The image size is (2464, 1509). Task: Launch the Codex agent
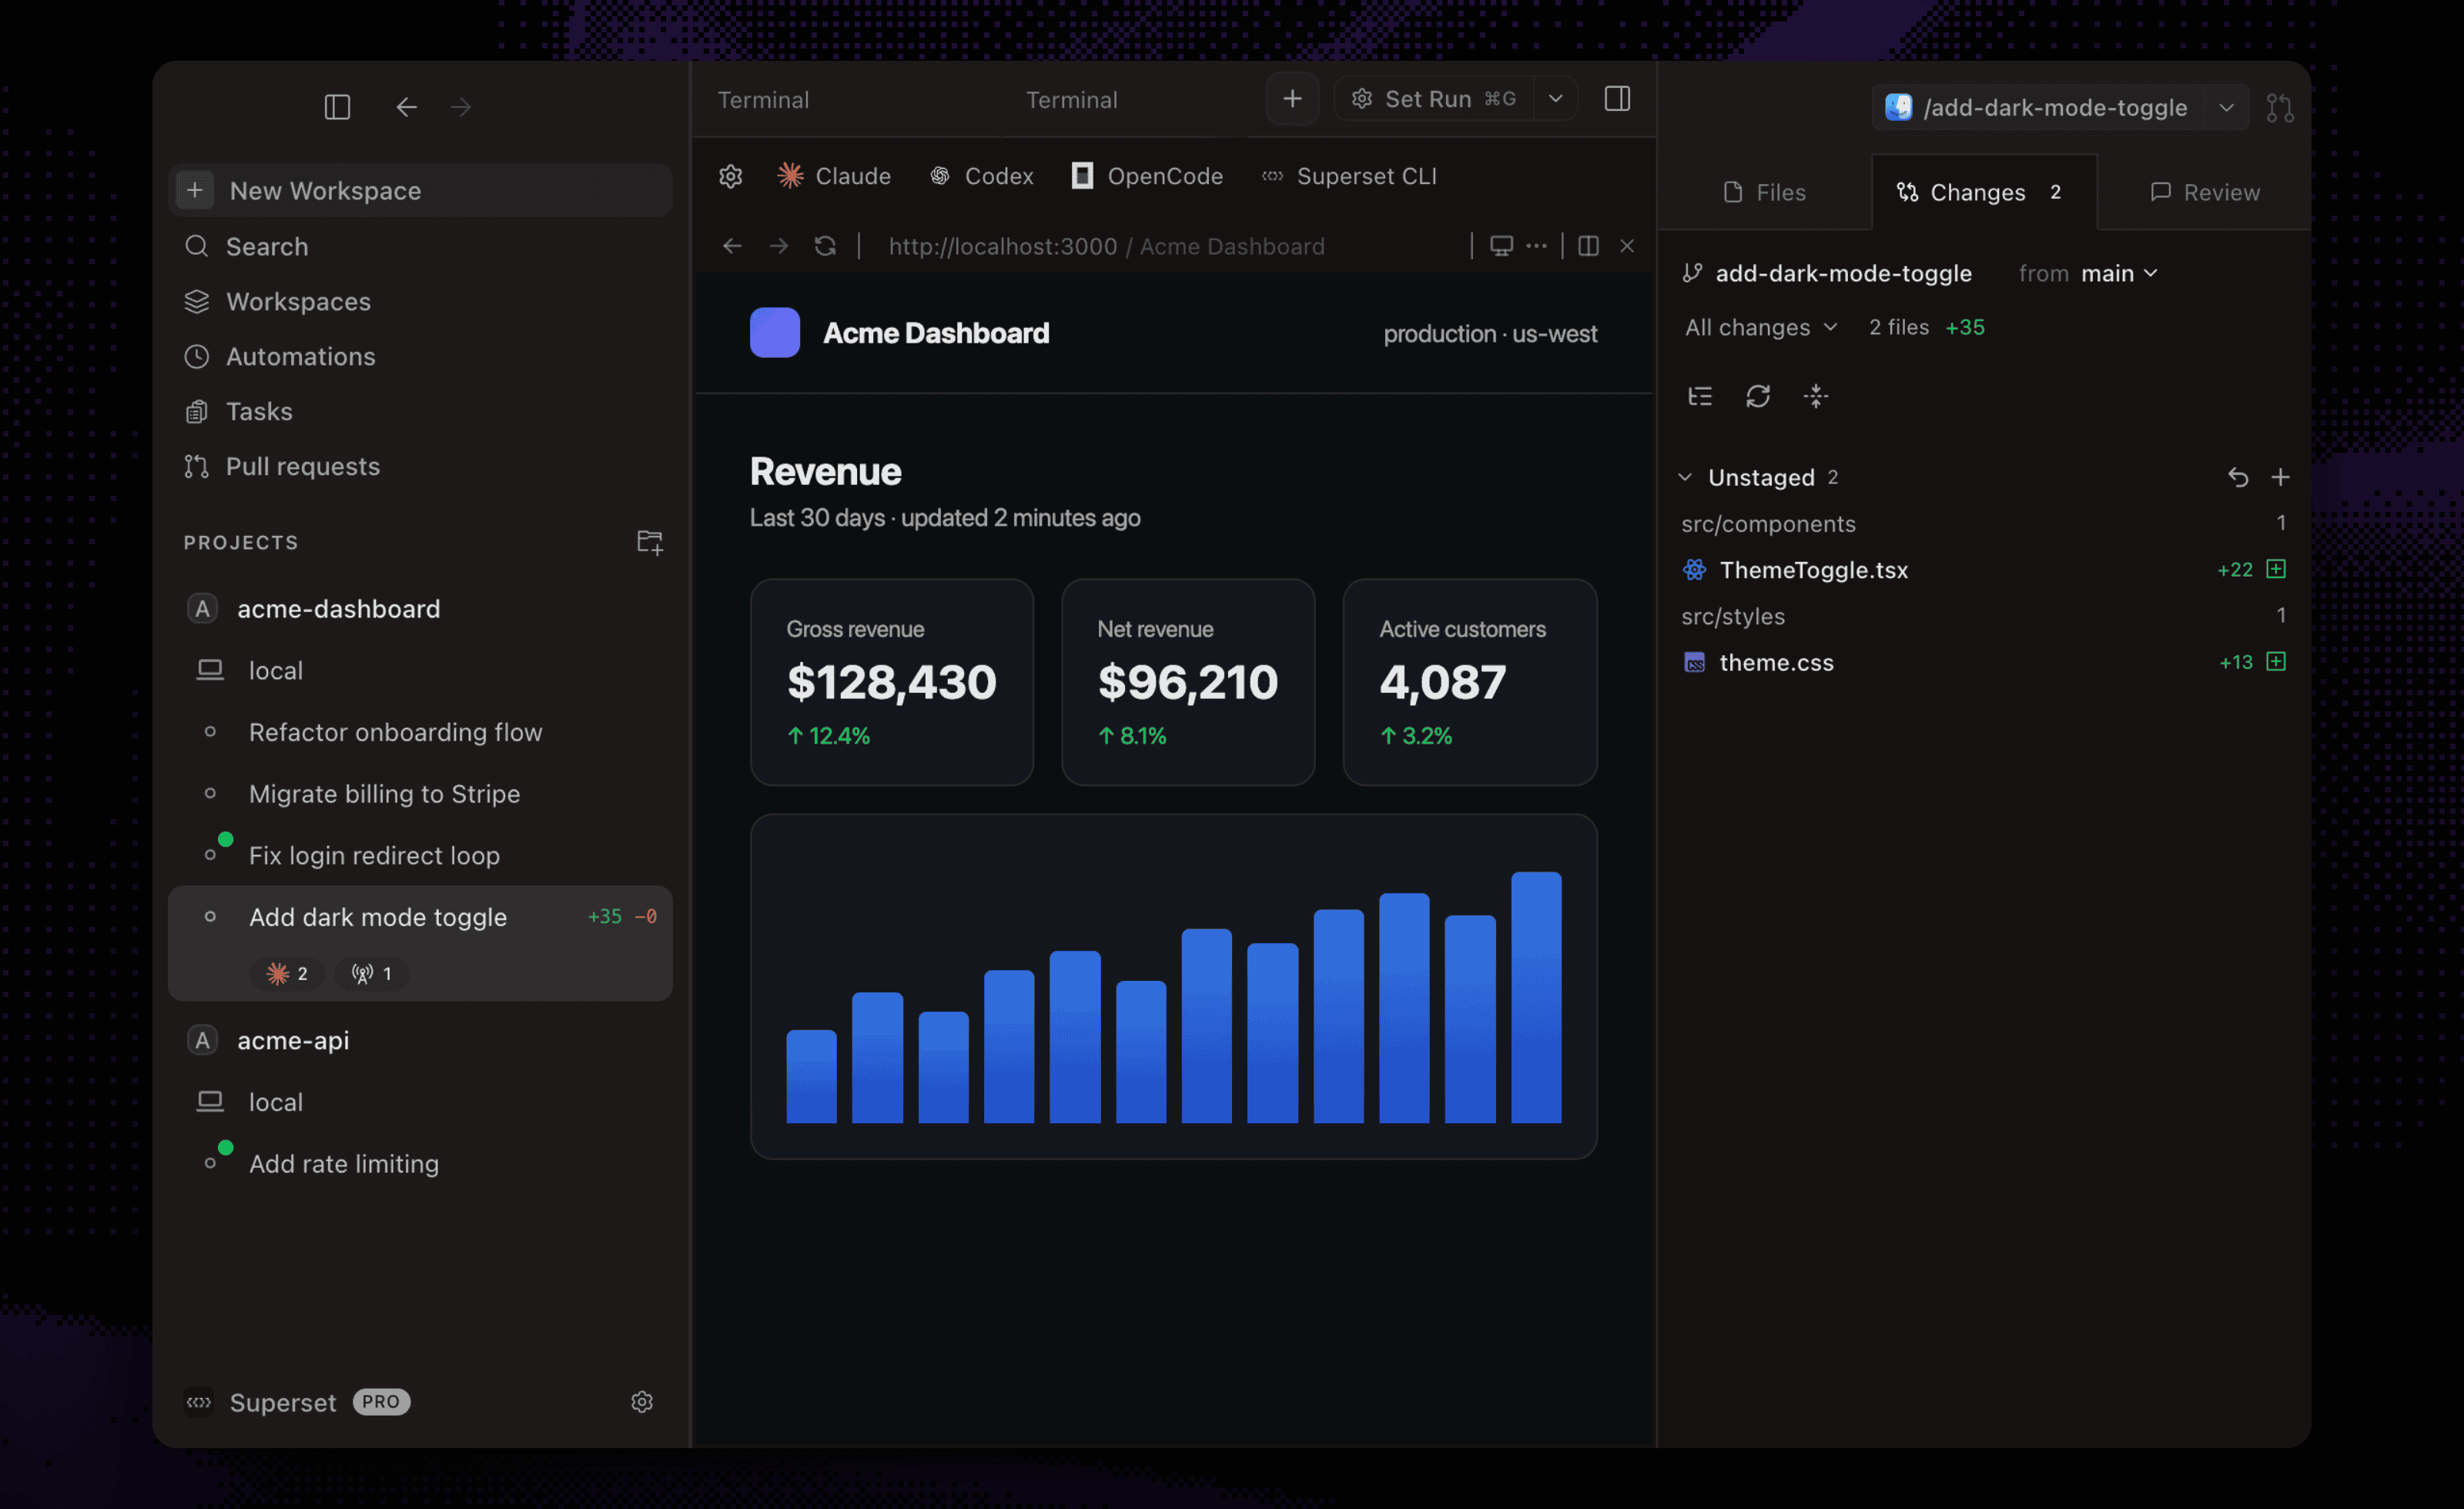coord(981,176)
